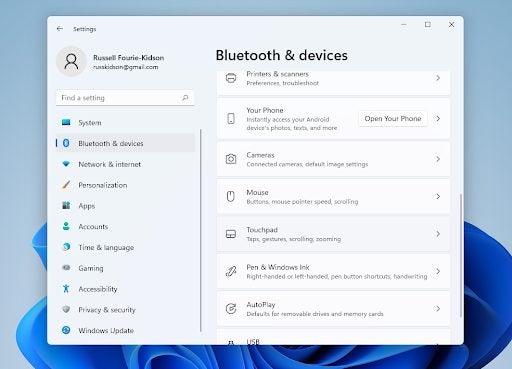This screenshot has width=512, height=369.
Task: Click the System monitor icon
Action: pos(66,122)
